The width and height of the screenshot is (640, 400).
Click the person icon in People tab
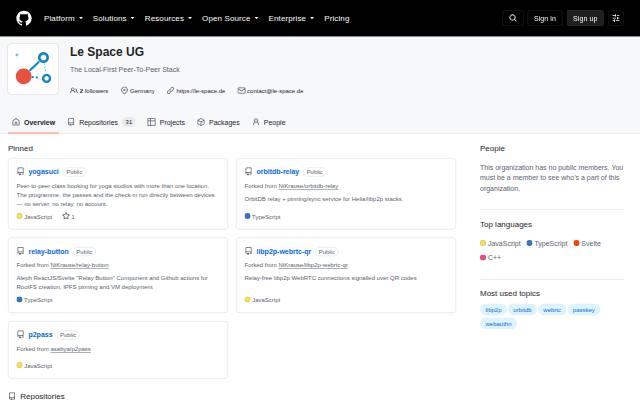(256, 122)
